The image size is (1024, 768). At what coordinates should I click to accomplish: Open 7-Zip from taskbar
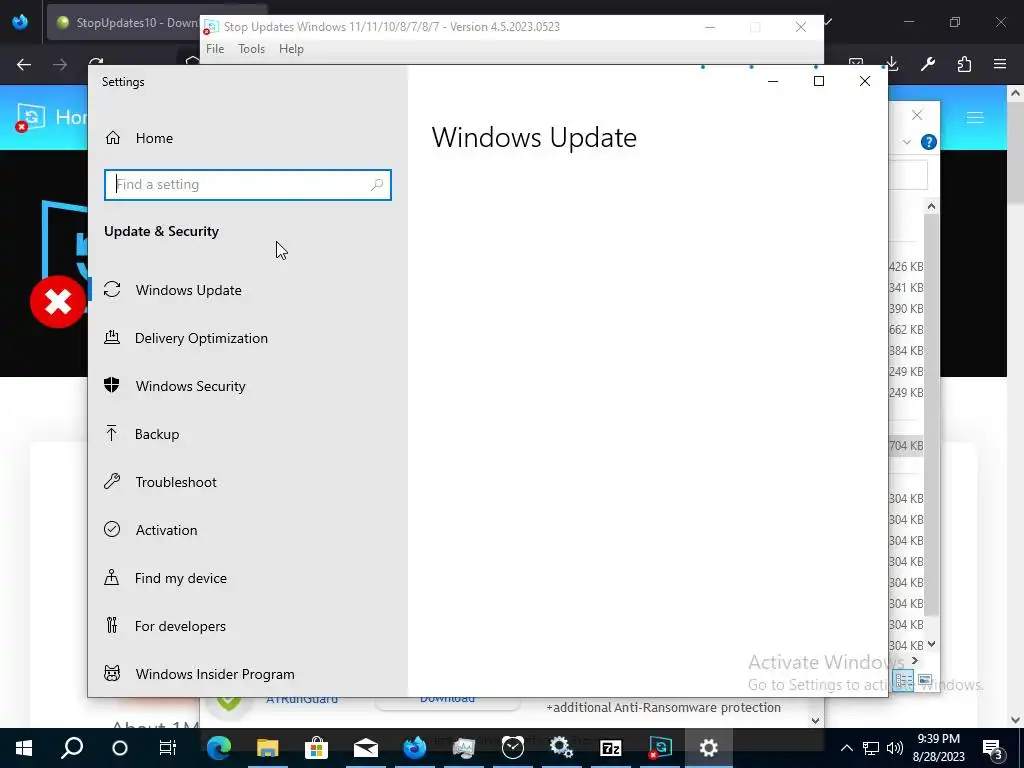611,748
